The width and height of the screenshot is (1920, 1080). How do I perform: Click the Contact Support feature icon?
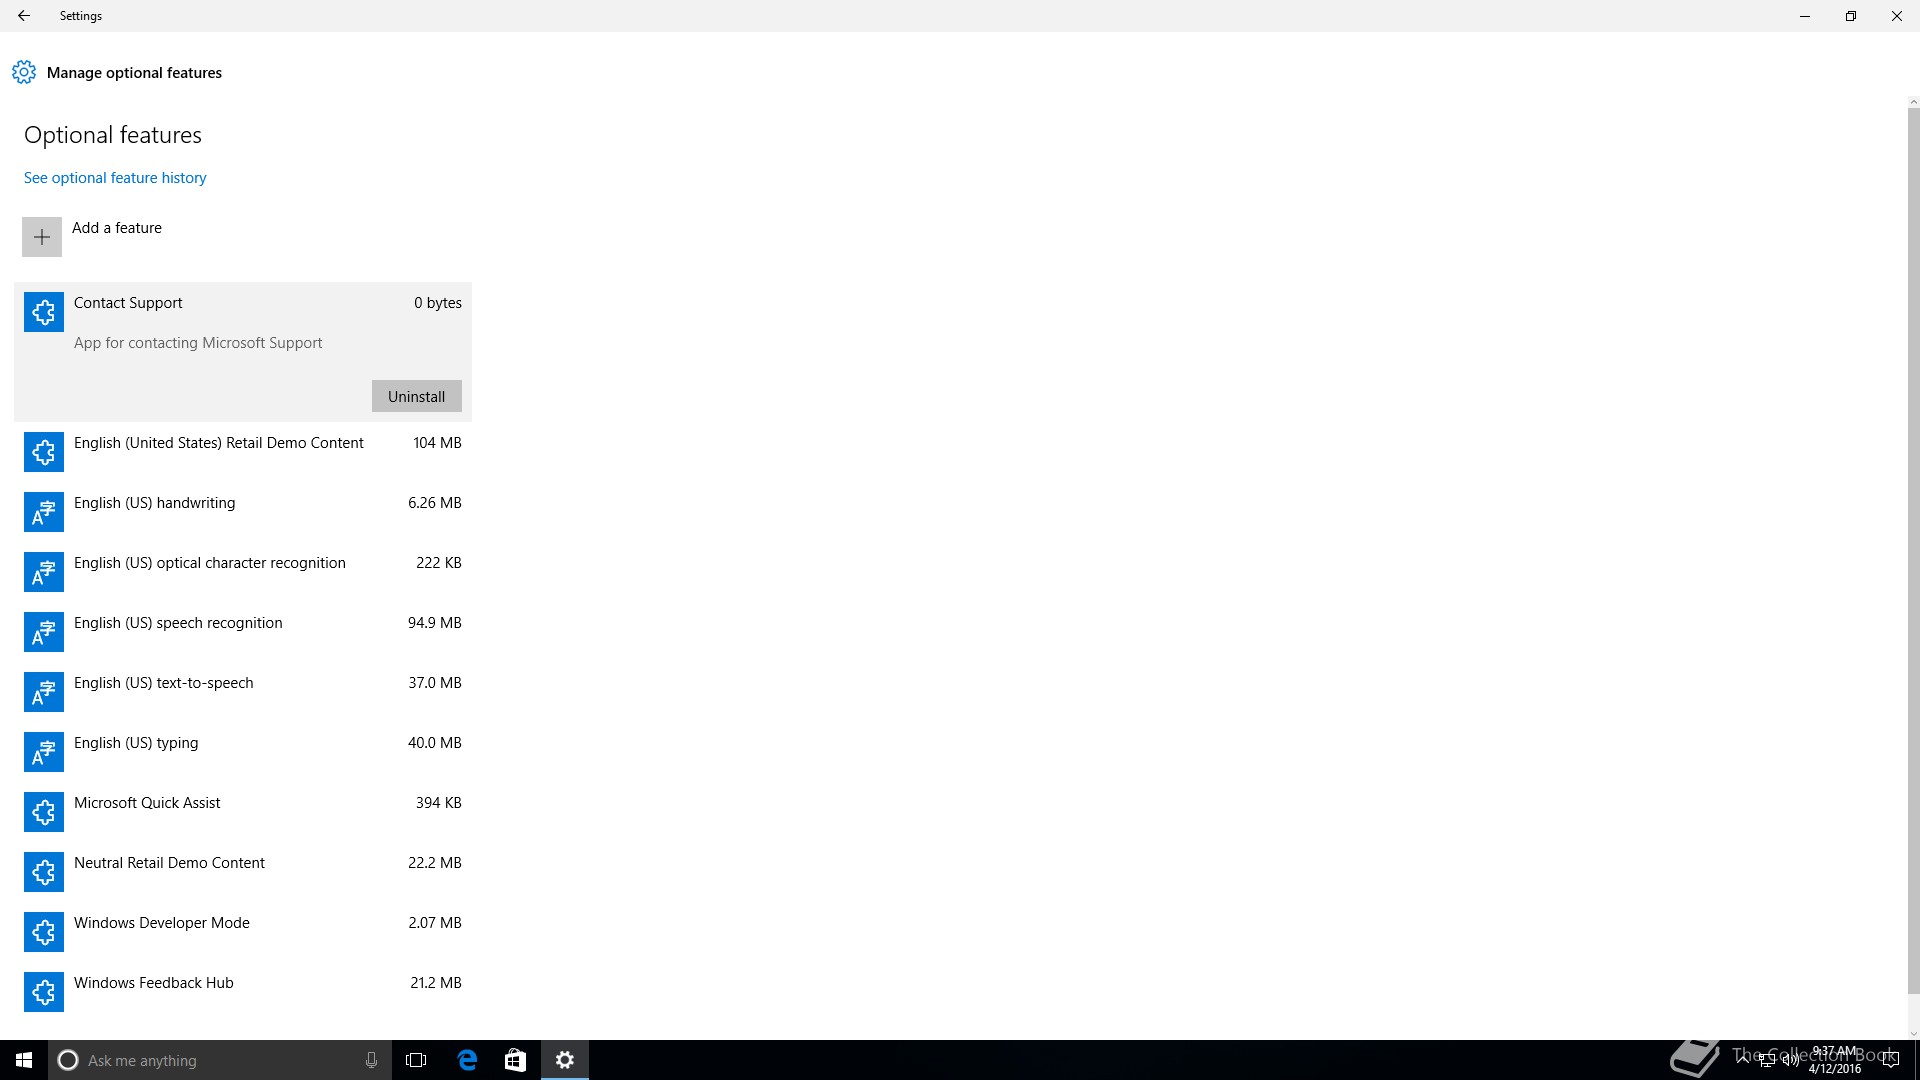[43, 312]
